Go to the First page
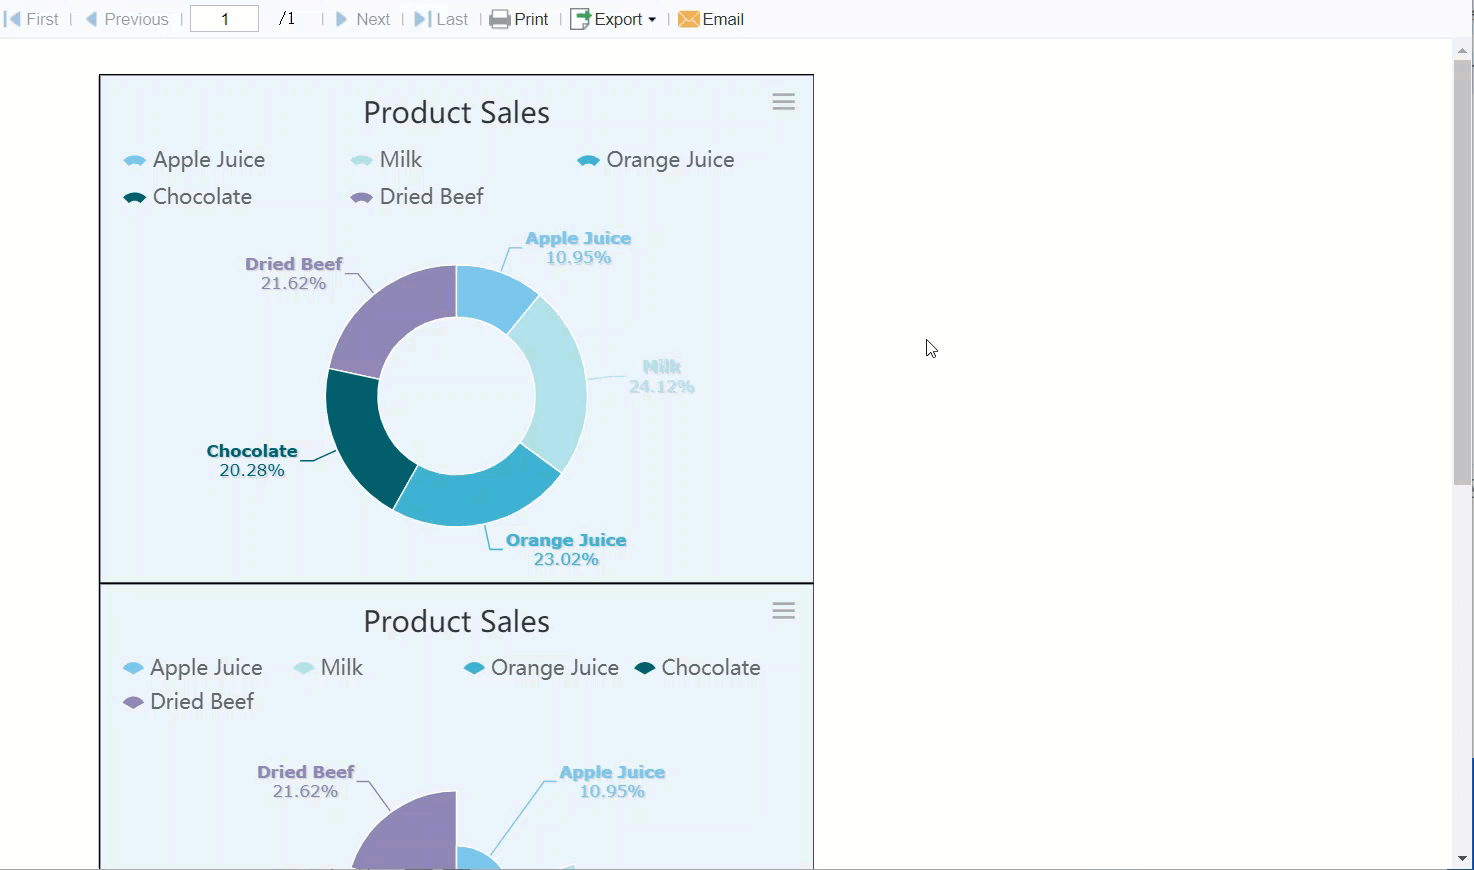This screenshot has width=1474, height=870. (32, 19)
